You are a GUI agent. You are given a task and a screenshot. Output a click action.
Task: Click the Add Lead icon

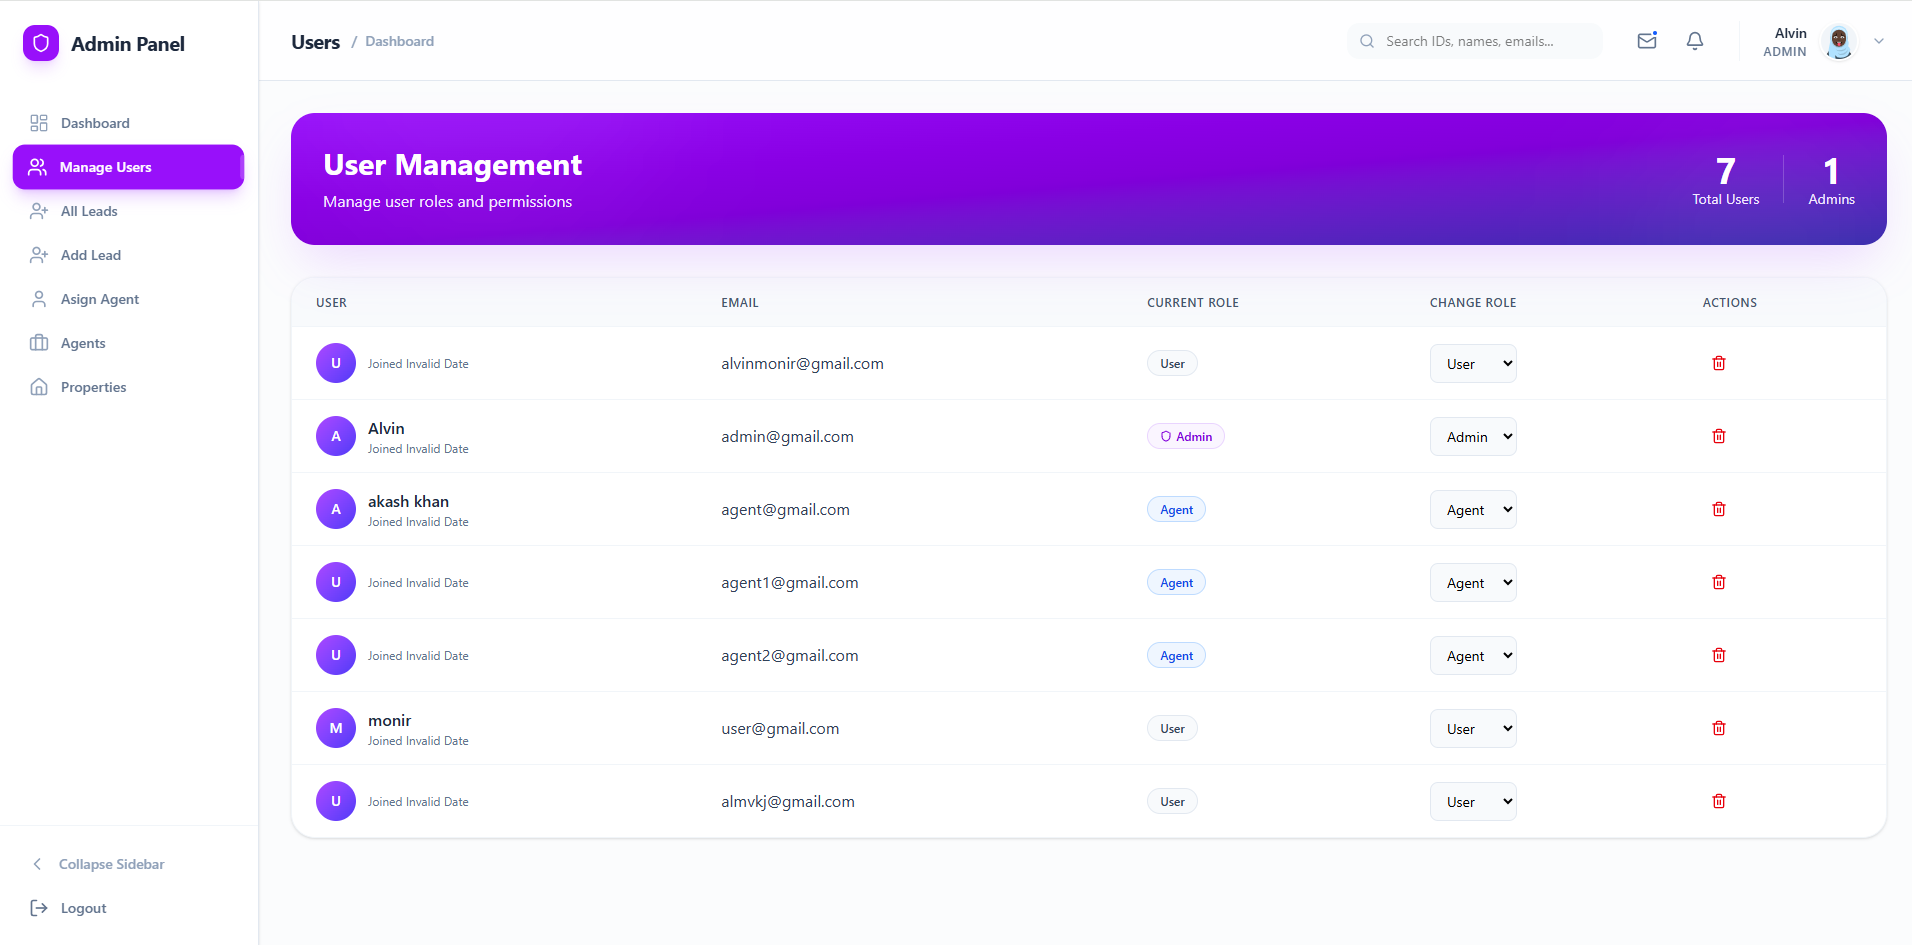click(x=38, y=255)
